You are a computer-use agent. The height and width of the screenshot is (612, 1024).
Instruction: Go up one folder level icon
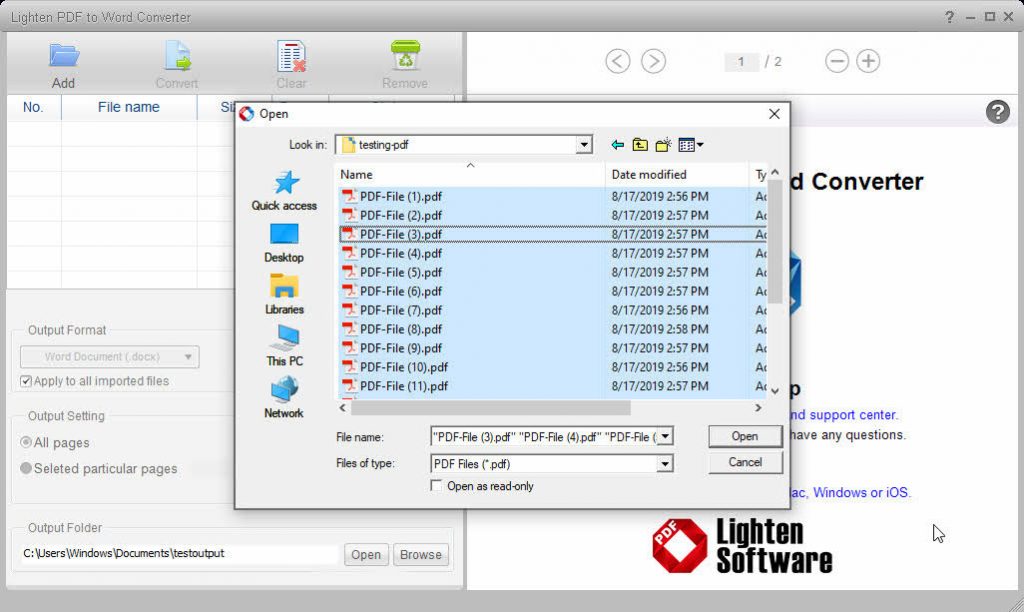point(640,145)
